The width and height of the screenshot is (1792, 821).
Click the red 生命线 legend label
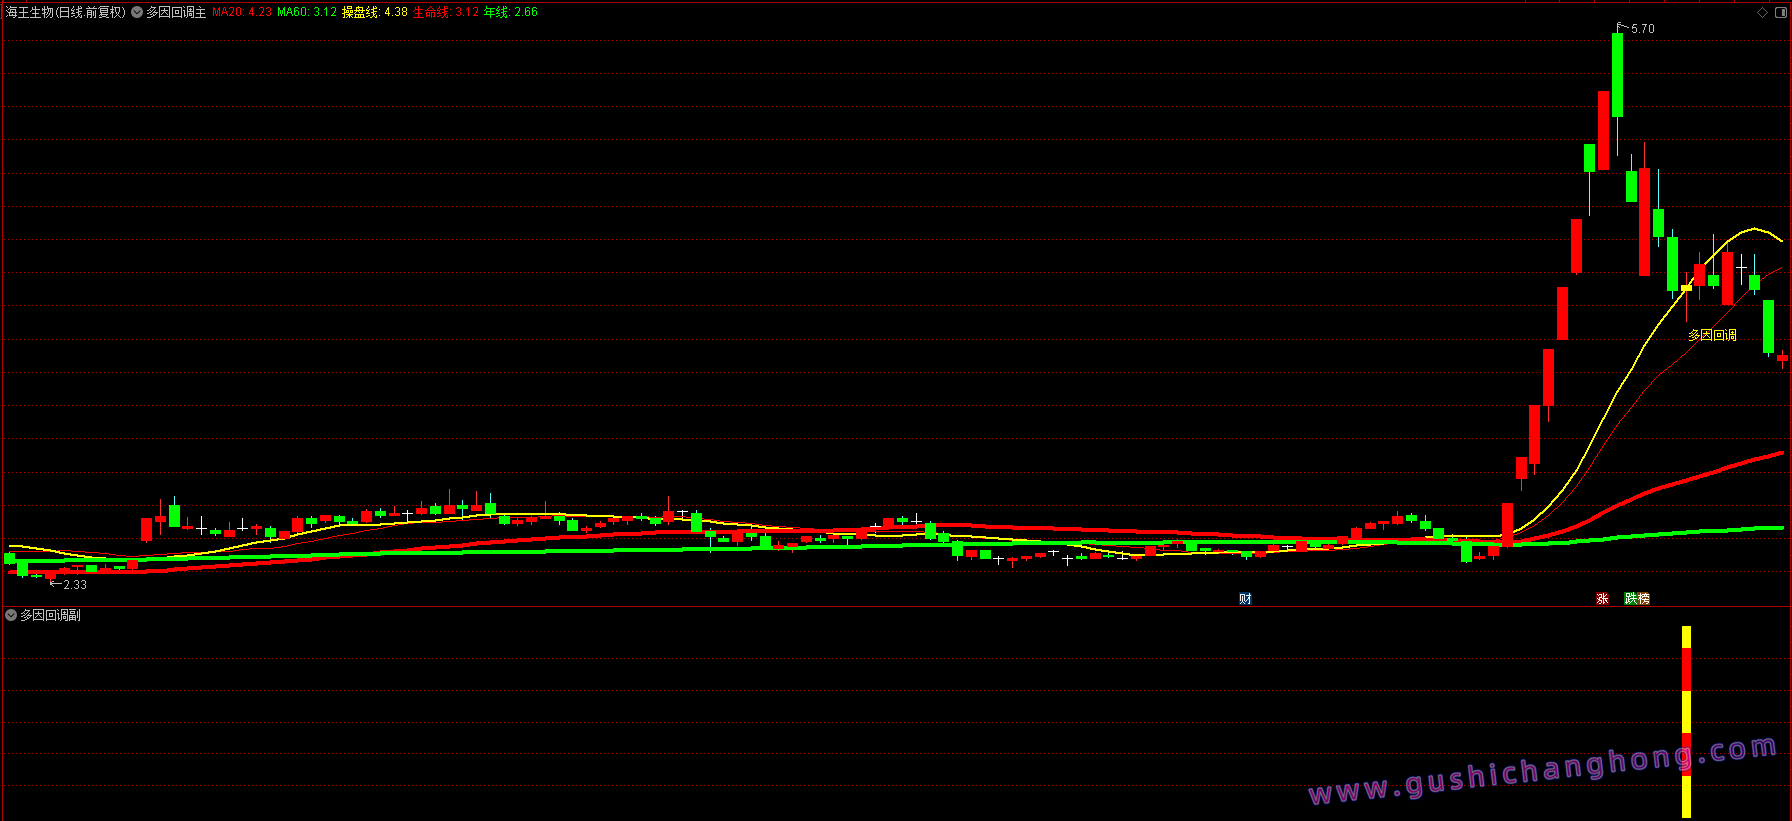pyautogui.click(x=446, y=12)
